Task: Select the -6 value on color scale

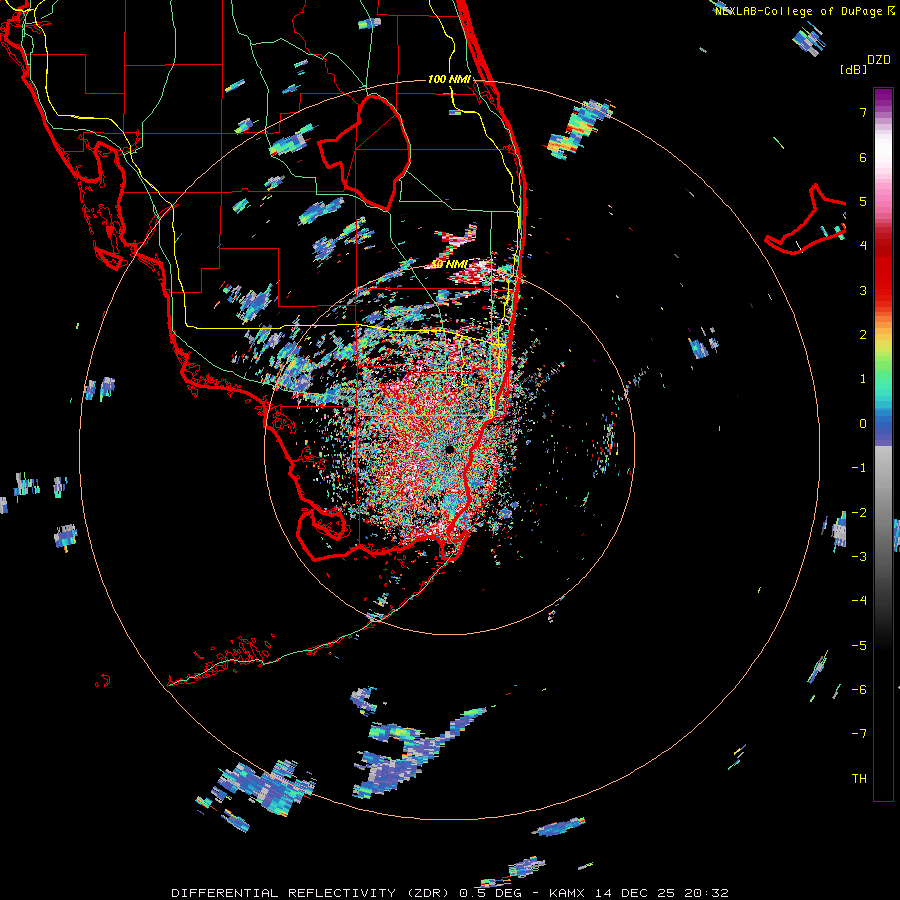Action: (859, 689)
